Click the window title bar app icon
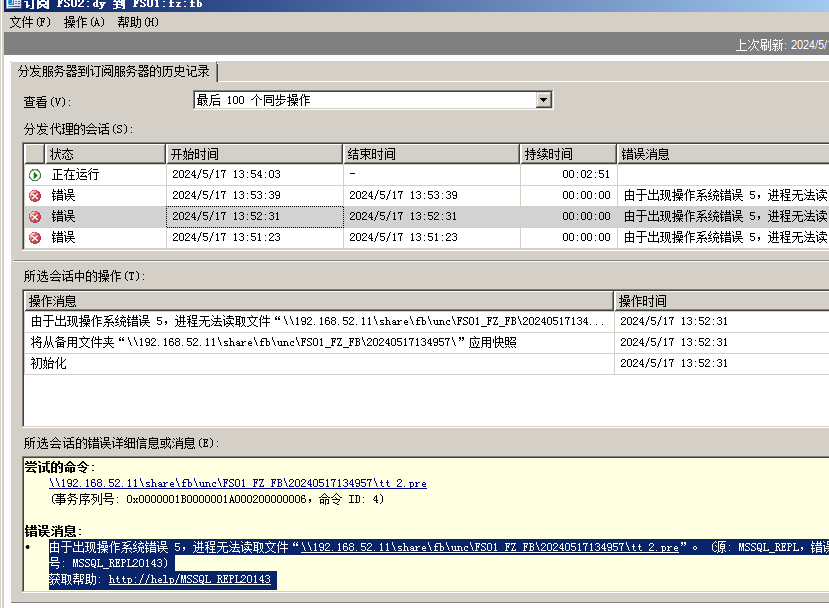The width and height of the screenshot is (829, 608). coord(13,4)
